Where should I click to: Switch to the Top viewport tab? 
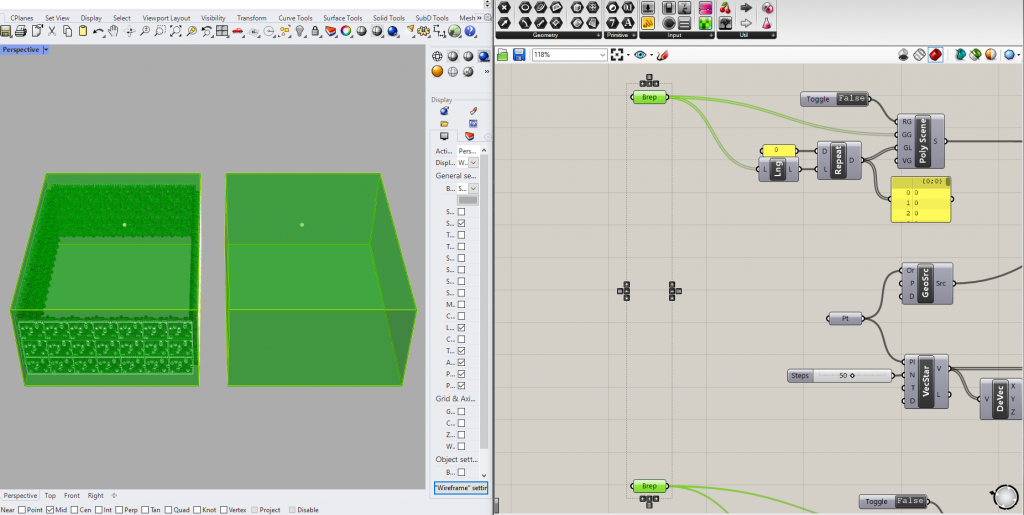(x=50, y=495)
